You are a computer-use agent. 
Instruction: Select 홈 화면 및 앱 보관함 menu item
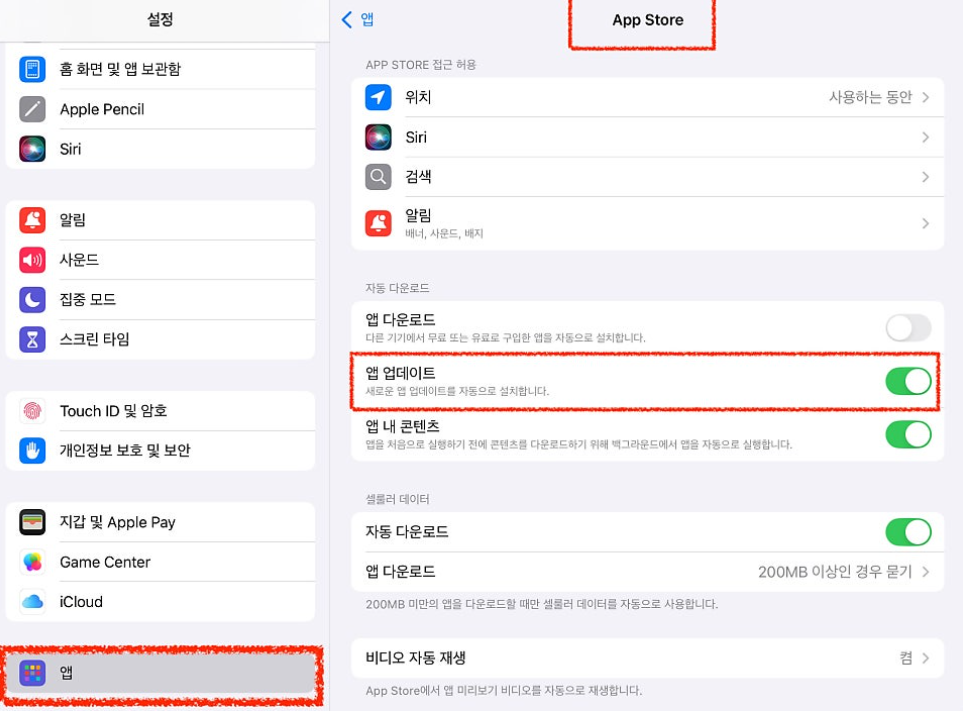point(160,69)
